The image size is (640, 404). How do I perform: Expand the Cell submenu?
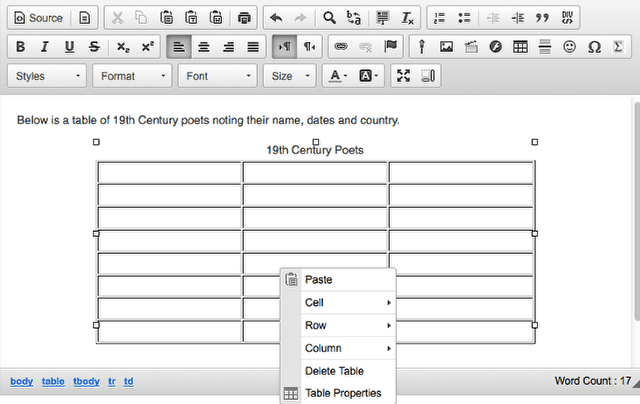click(x=338, y=302)
